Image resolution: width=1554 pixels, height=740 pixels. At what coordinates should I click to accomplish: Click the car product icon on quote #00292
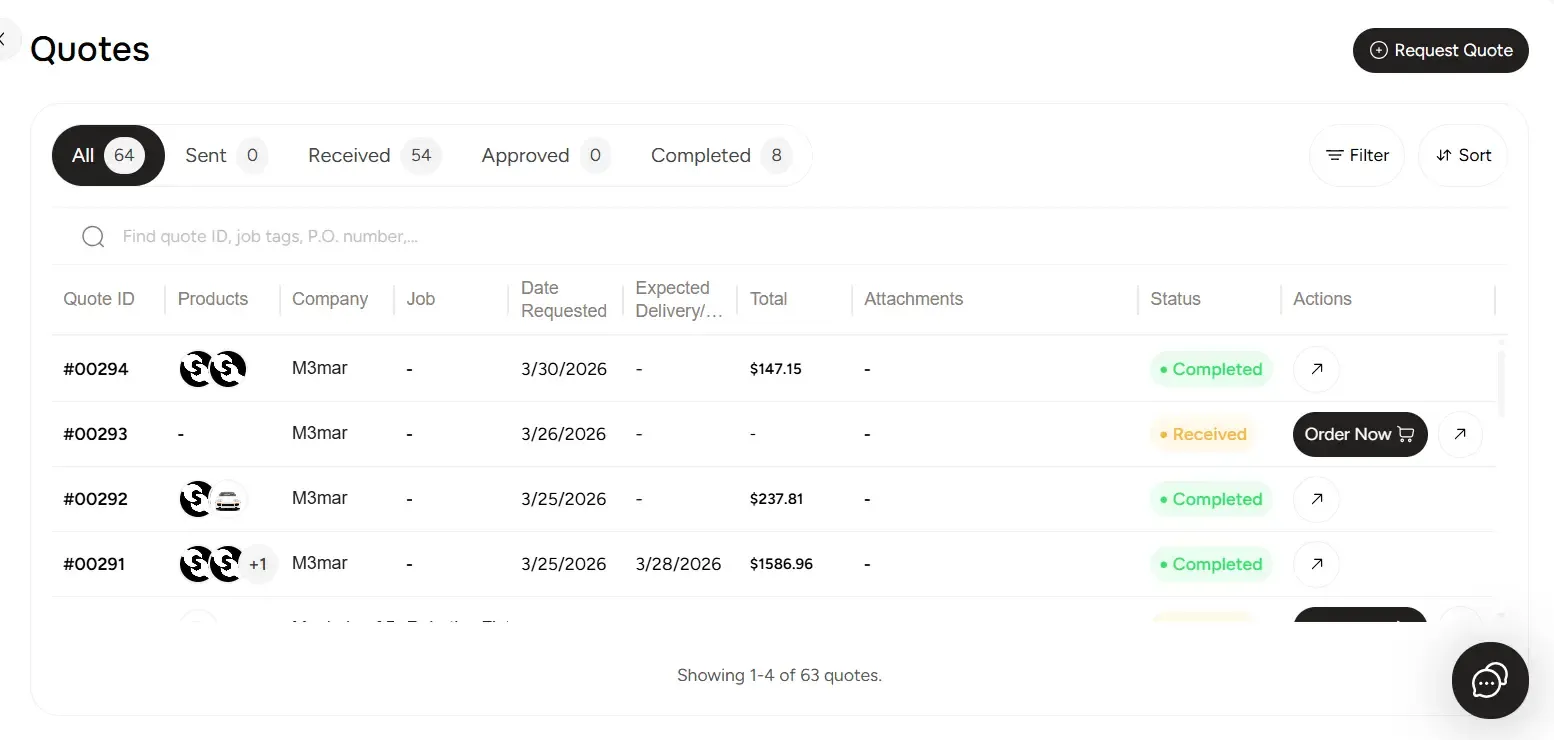(x=229, y=499)
